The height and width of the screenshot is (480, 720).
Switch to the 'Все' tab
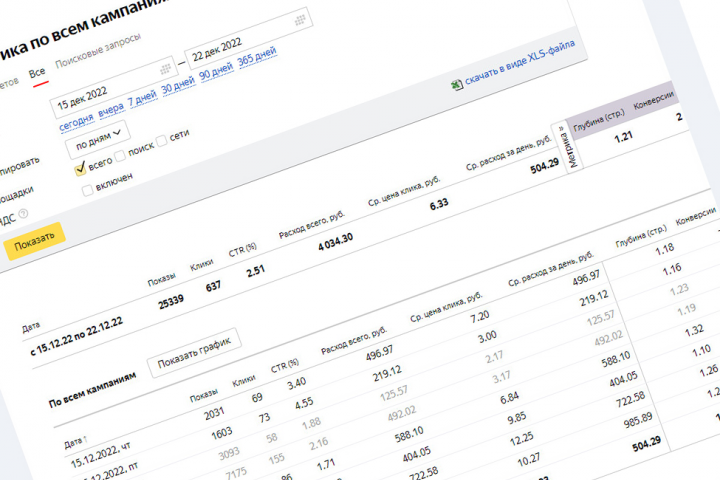[x=37, y=73]
